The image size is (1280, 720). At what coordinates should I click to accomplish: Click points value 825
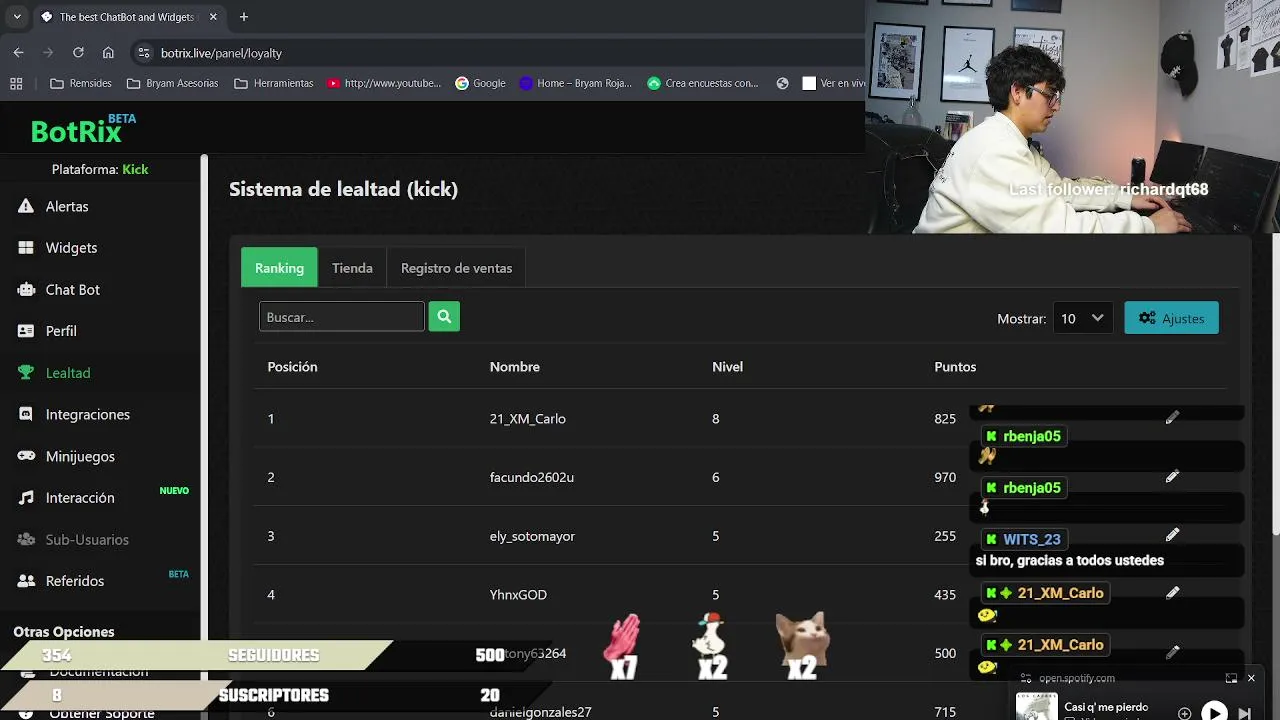(x=945, y=419)
